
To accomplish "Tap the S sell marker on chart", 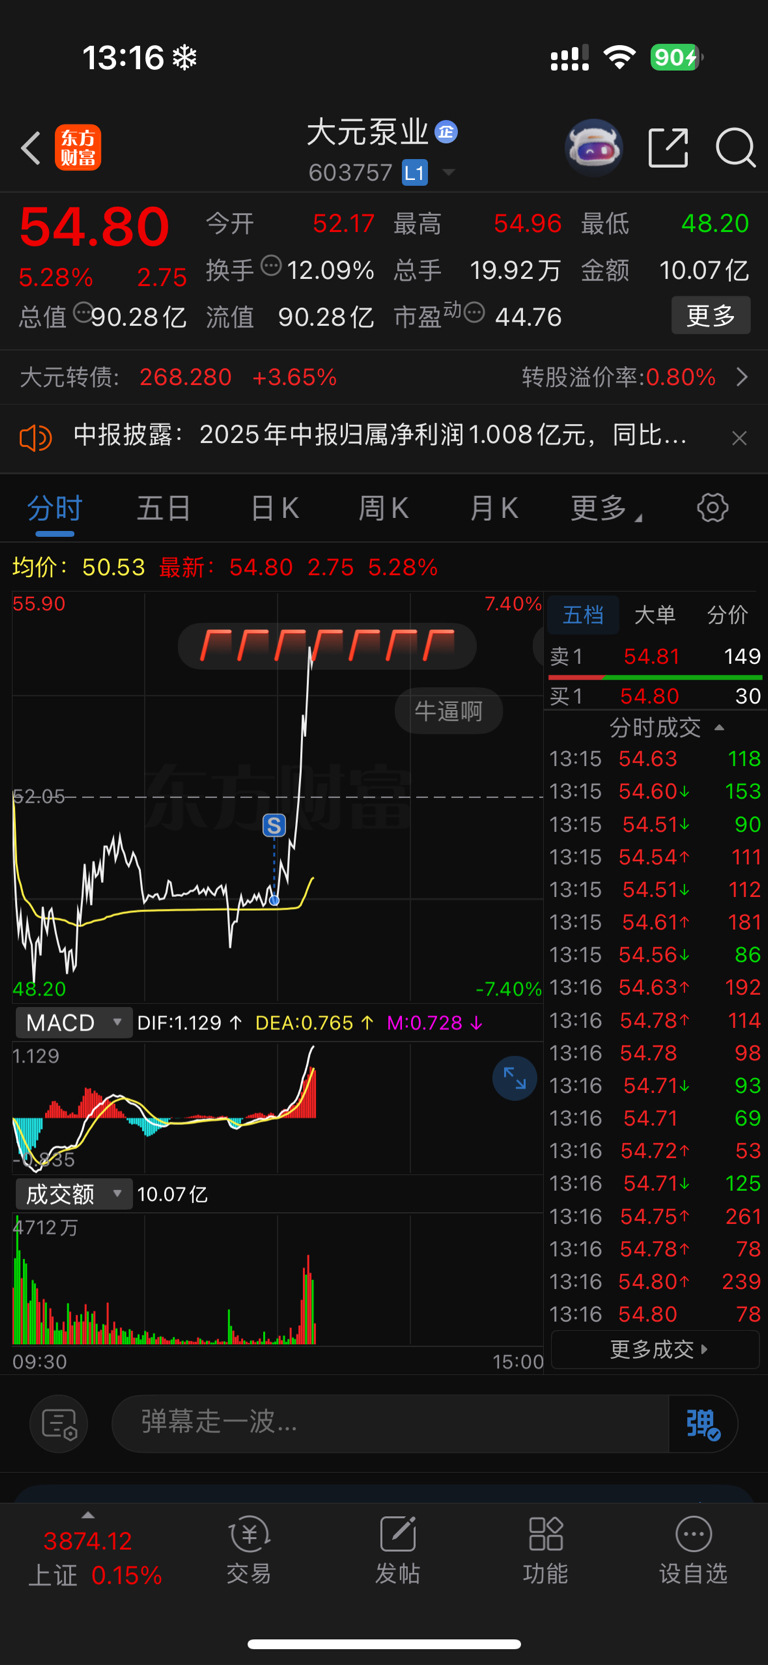I will click(x=274, y=825).
